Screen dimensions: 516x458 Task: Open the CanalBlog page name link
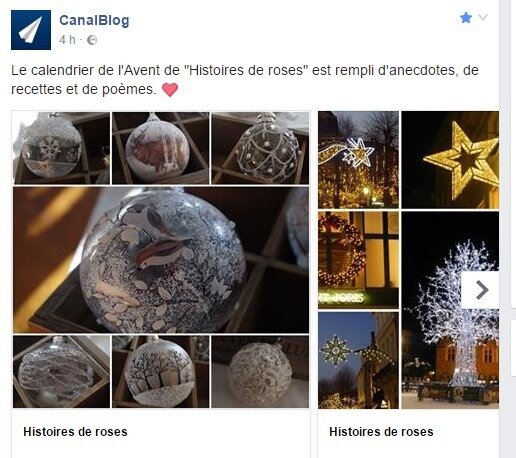pyautogui.click(x=94, y=20)
